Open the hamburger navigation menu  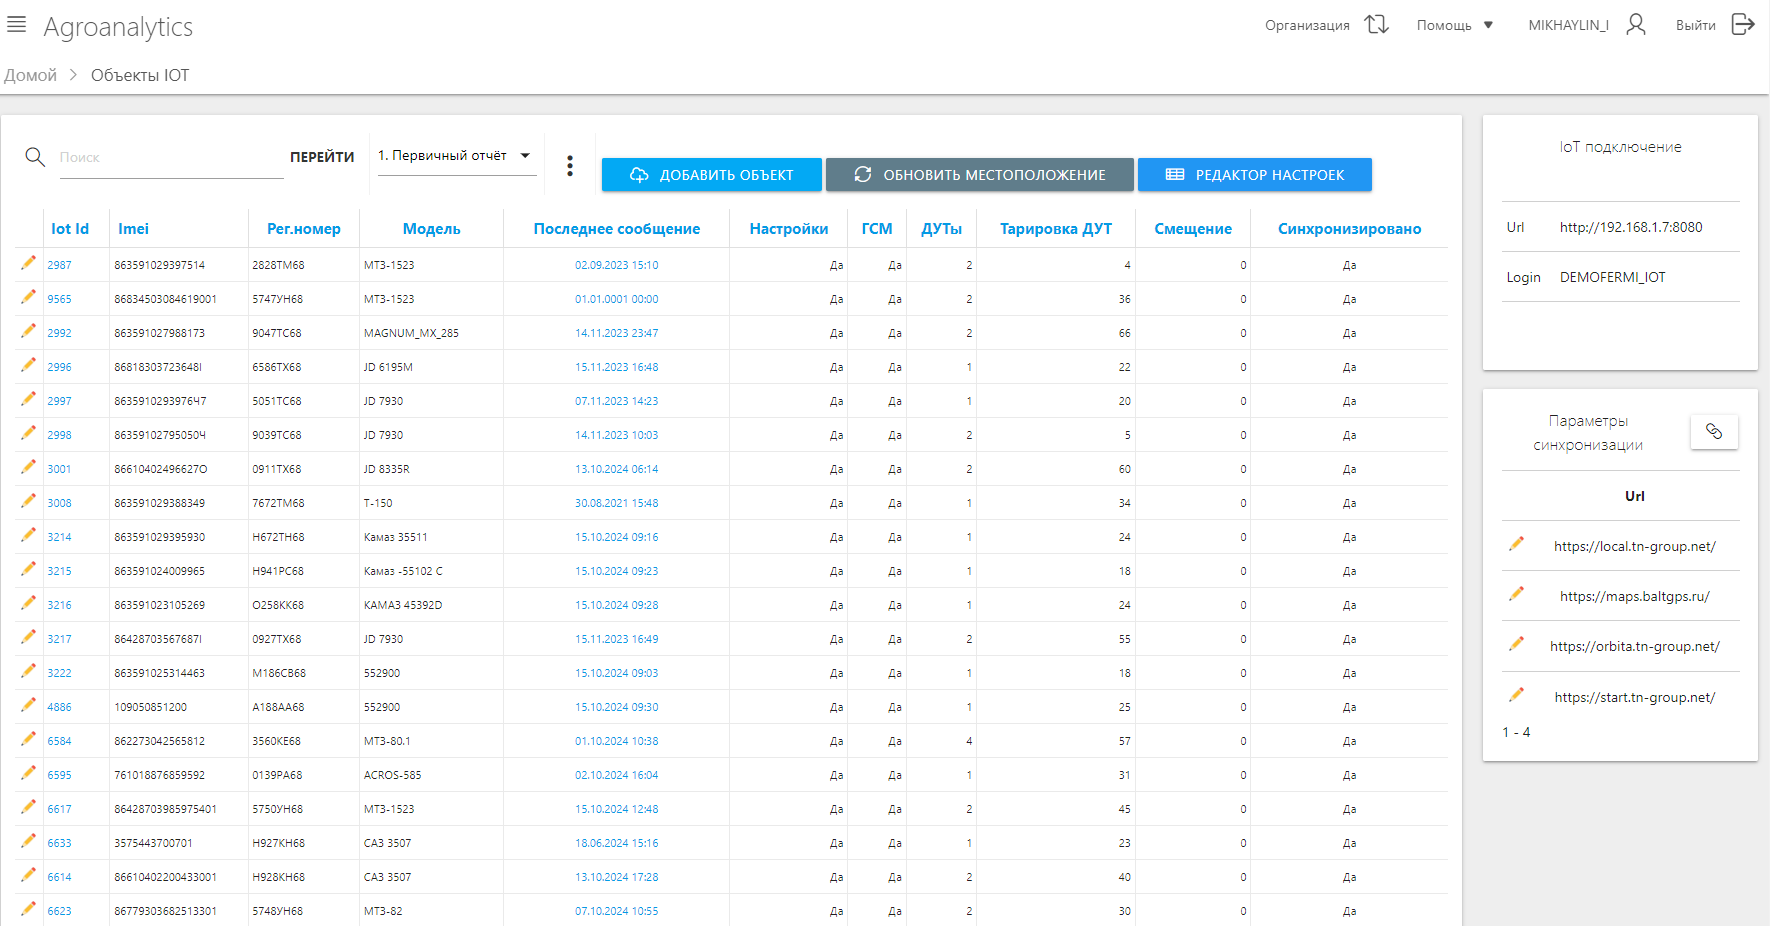(x=16, y=24)
